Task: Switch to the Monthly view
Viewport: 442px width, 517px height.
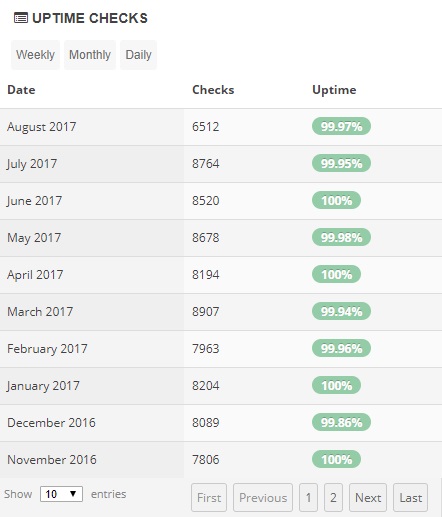Action: 90,55
